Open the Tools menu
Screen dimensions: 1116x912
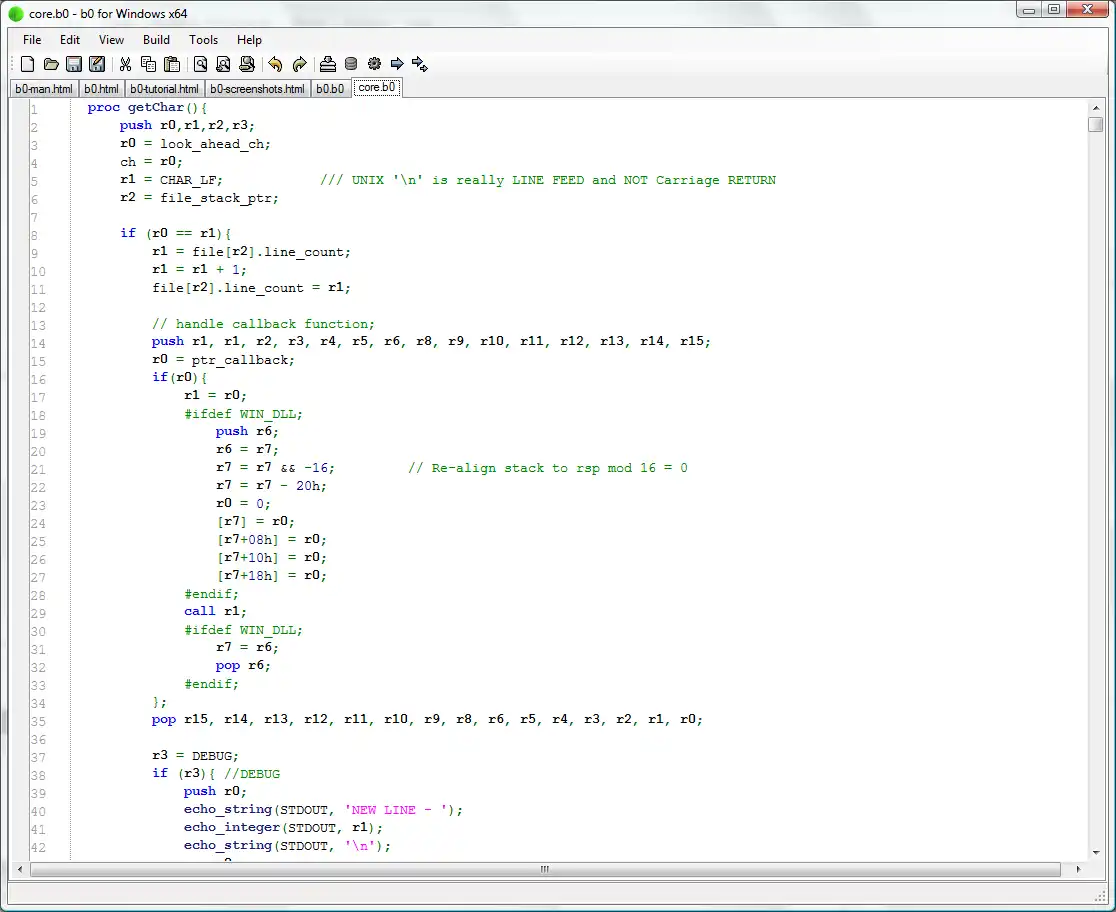(x=203, y=40)
